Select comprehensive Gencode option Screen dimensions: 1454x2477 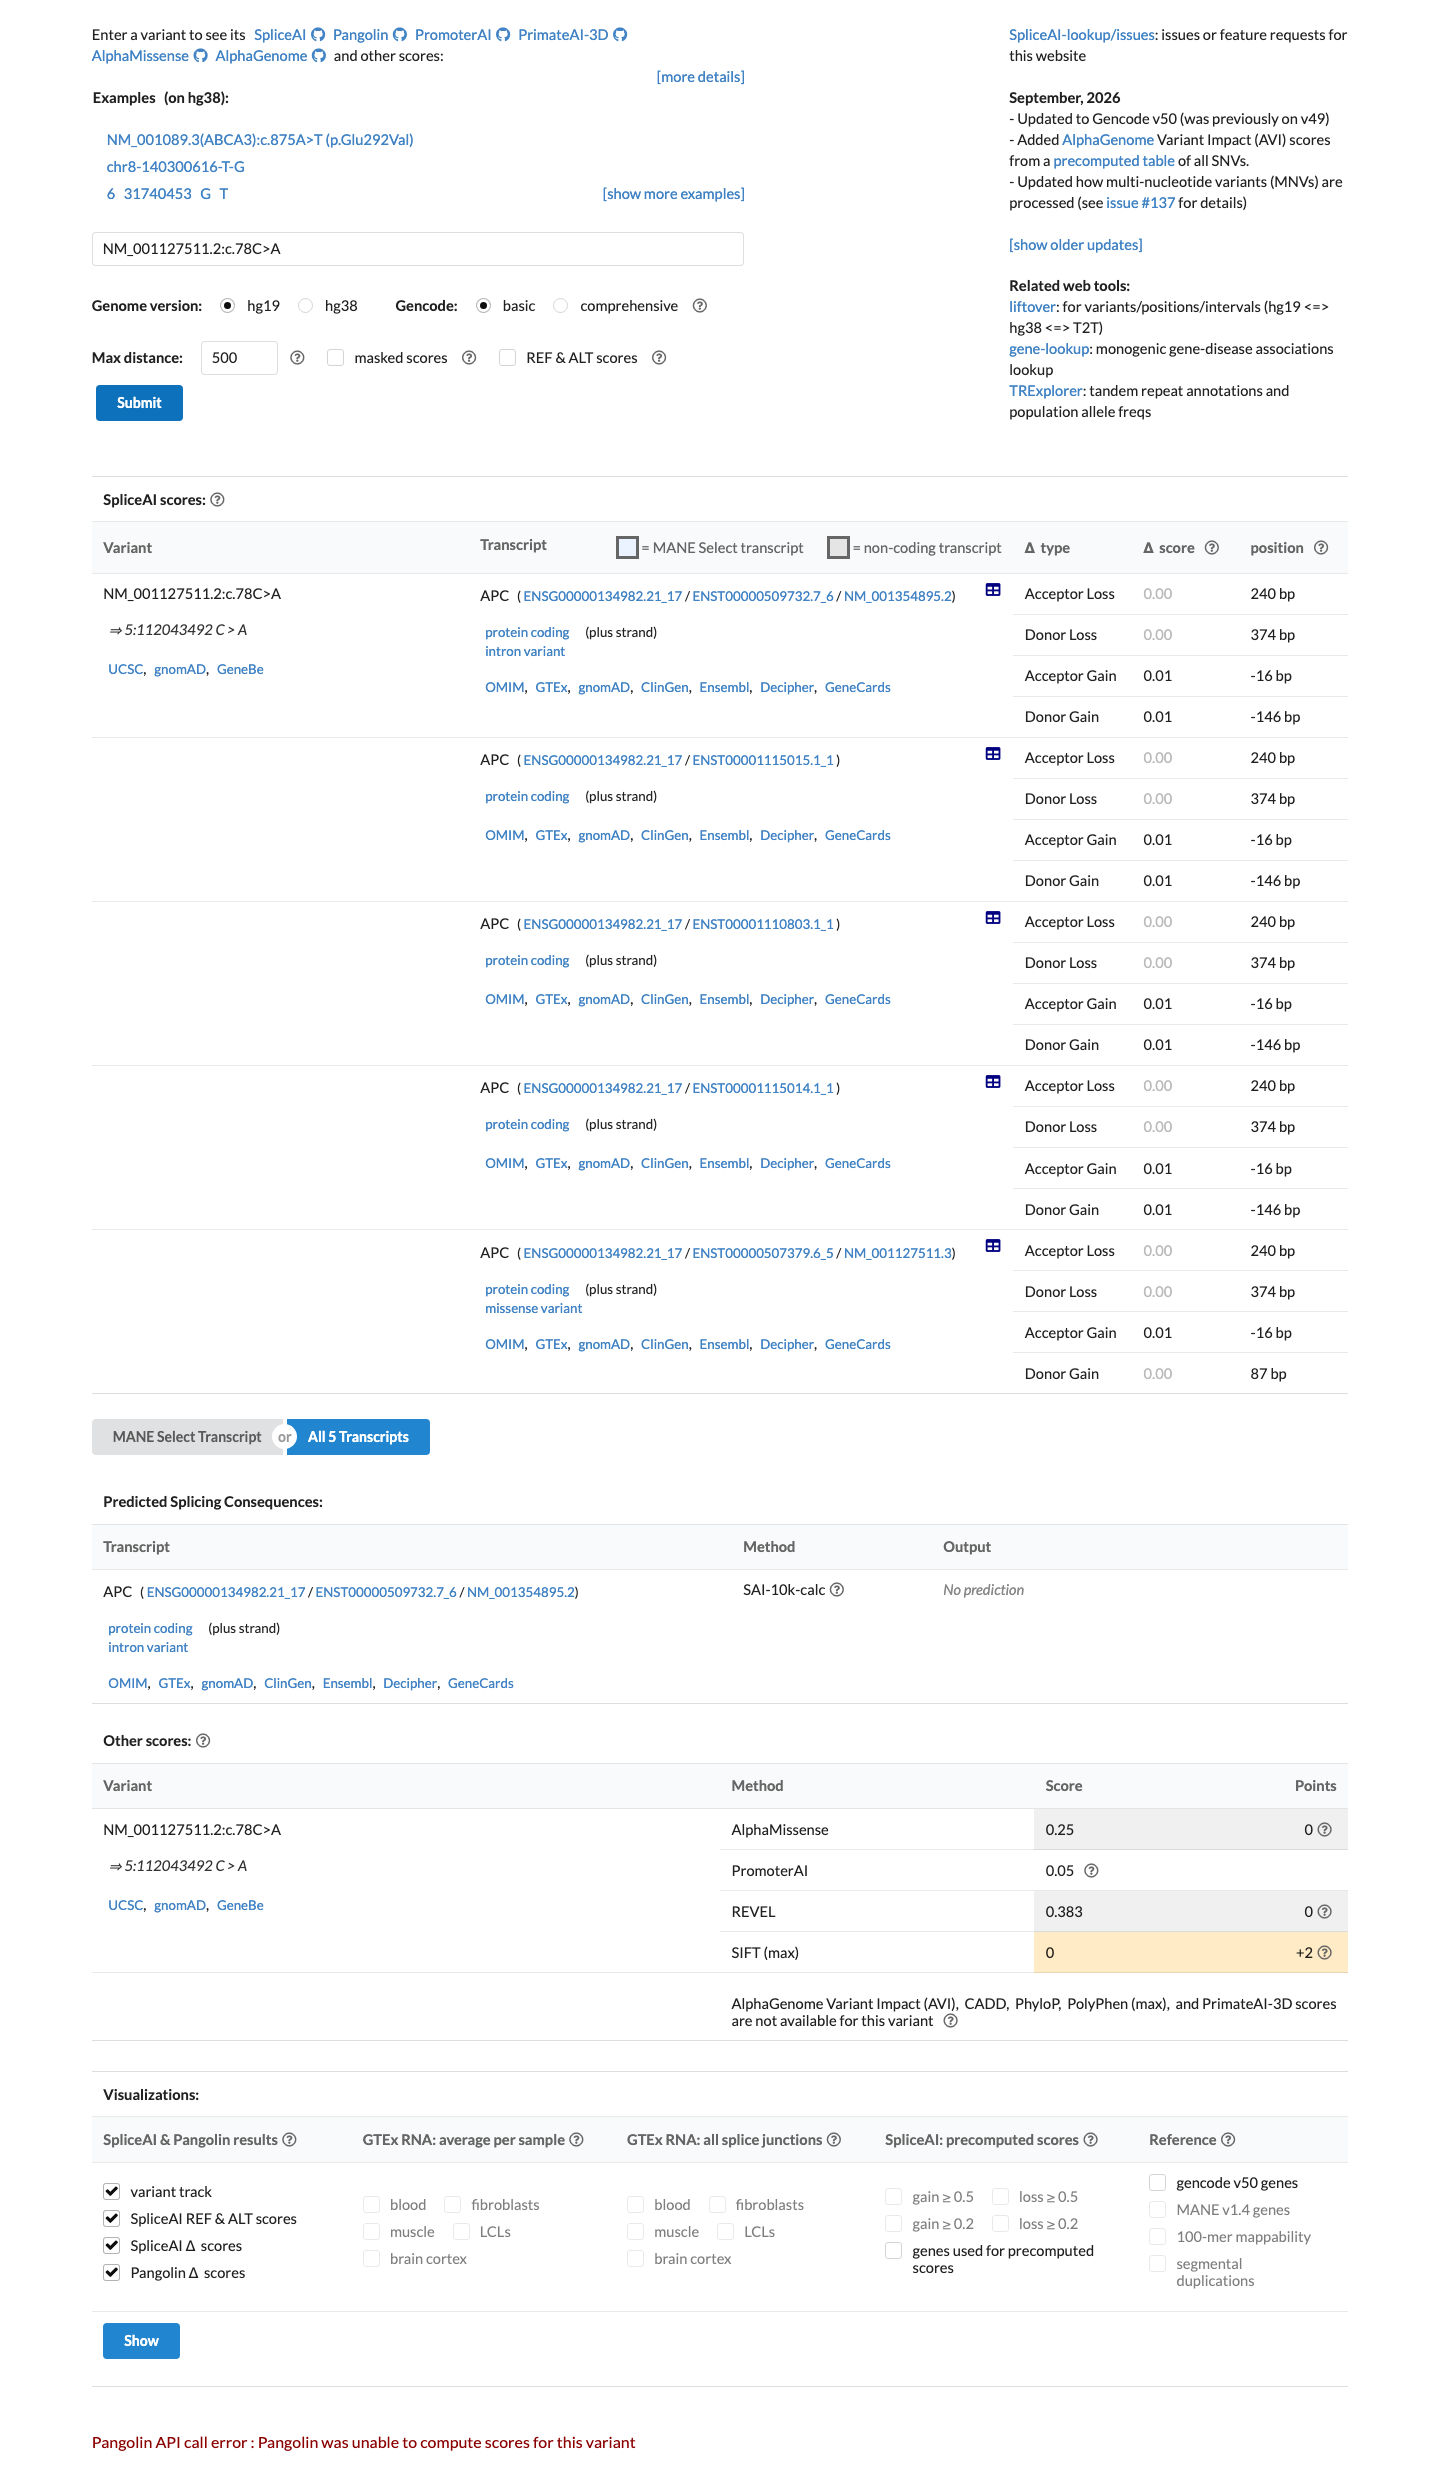pos(561,306)
